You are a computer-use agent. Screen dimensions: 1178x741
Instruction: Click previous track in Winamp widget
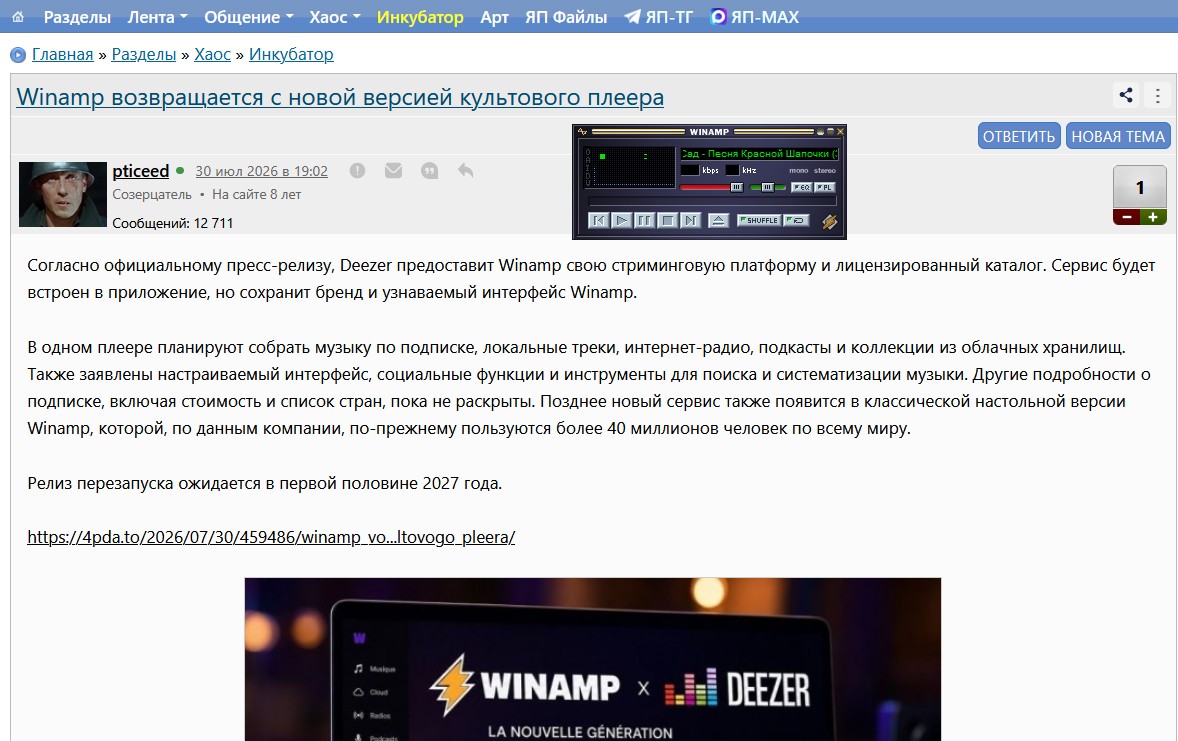tap(599, 220)
